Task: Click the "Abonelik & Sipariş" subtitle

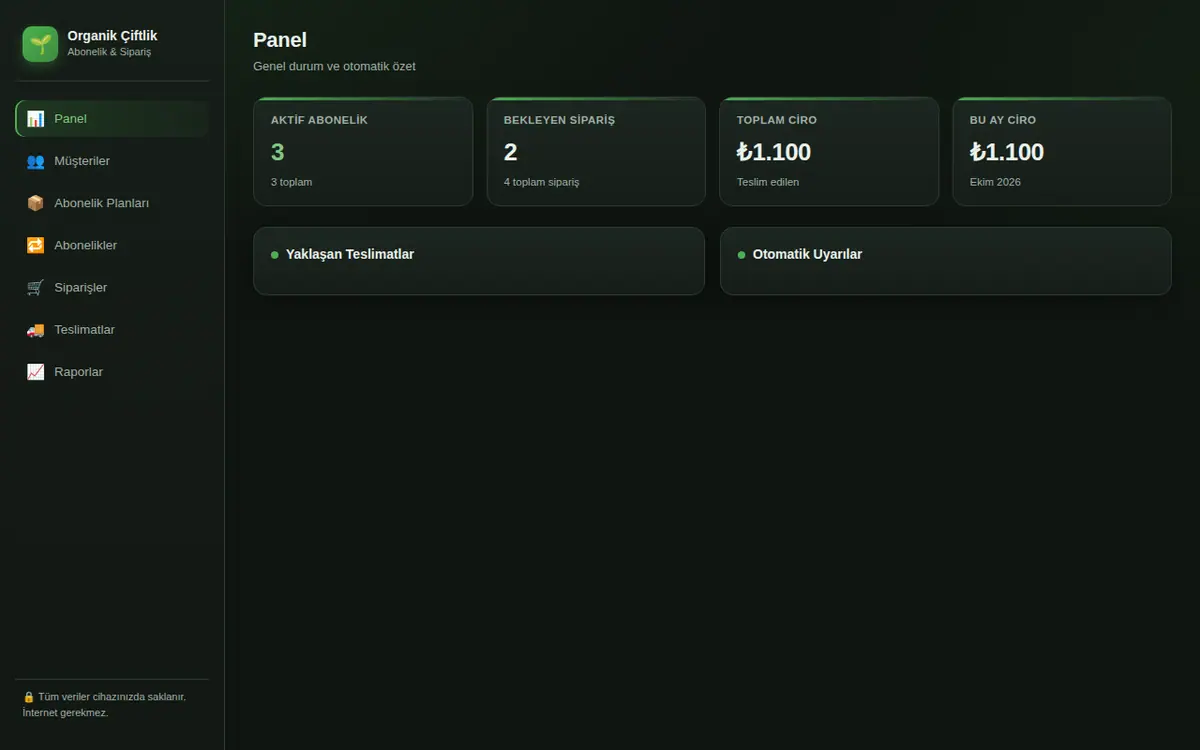Action: [109, 52]
